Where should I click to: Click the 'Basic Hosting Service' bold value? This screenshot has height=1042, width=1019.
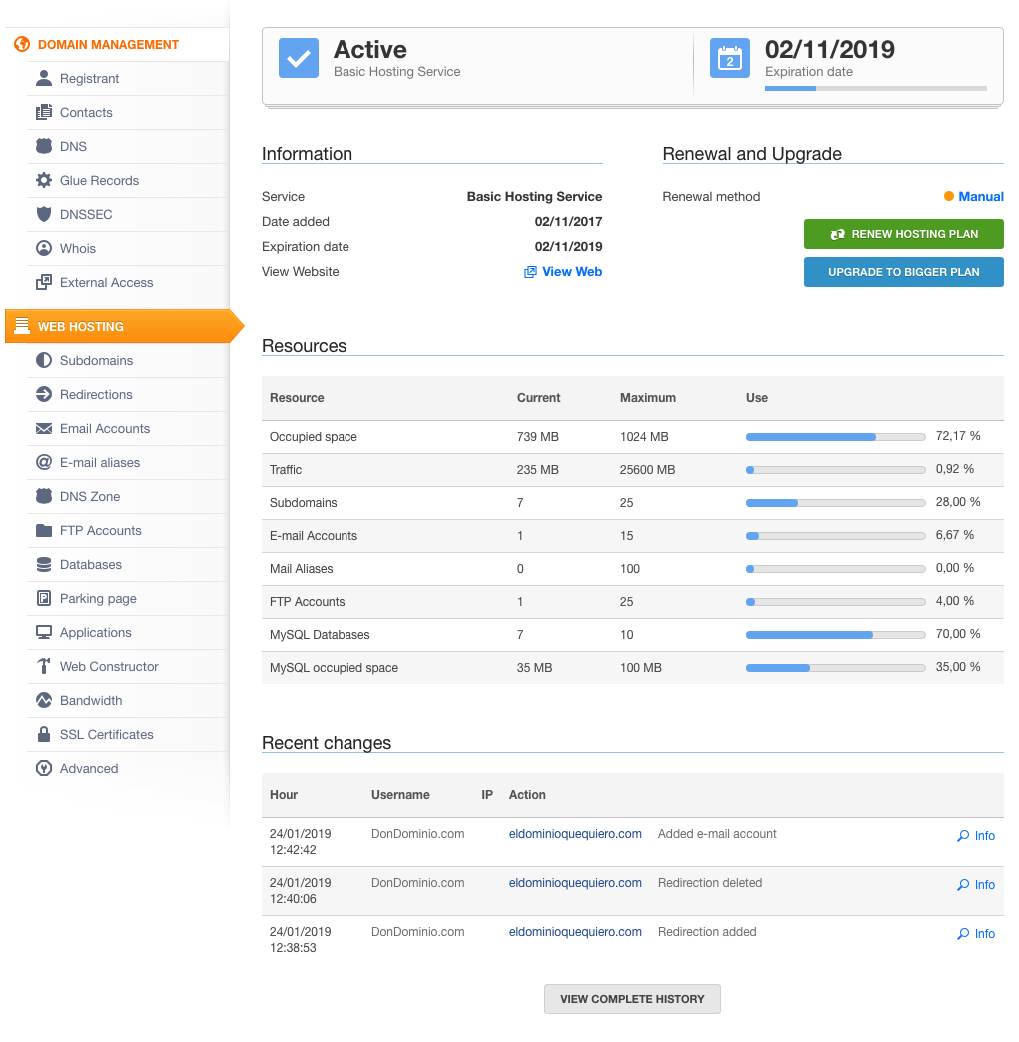[x=534, y=197]
